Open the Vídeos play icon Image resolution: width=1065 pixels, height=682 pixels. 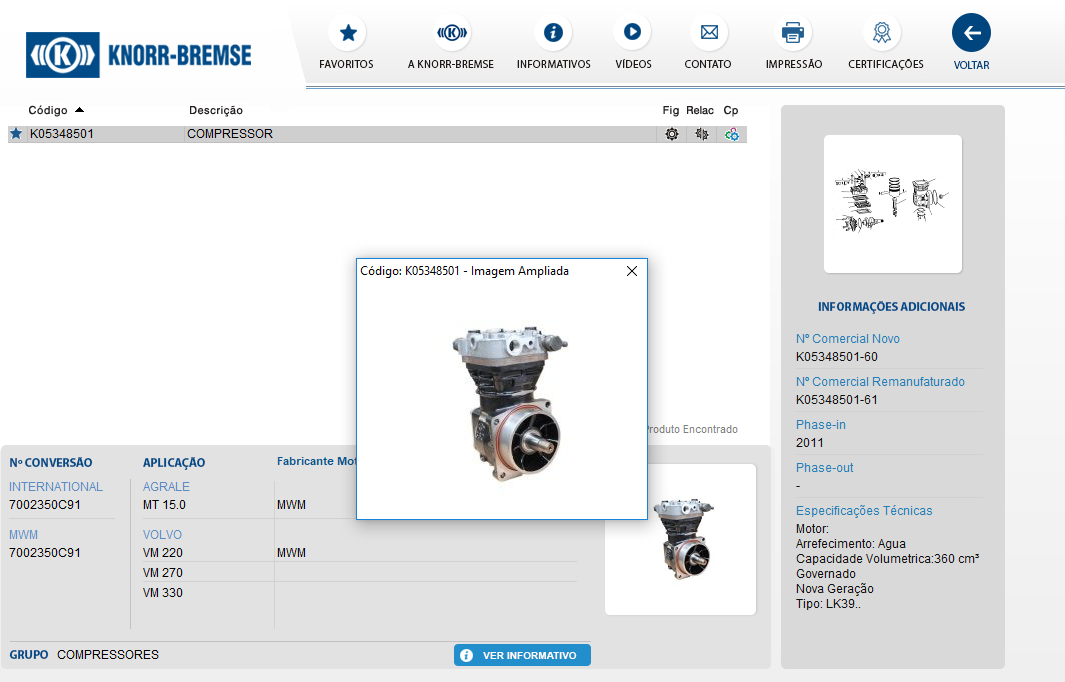pyautogui.click(x=632, y=33)
